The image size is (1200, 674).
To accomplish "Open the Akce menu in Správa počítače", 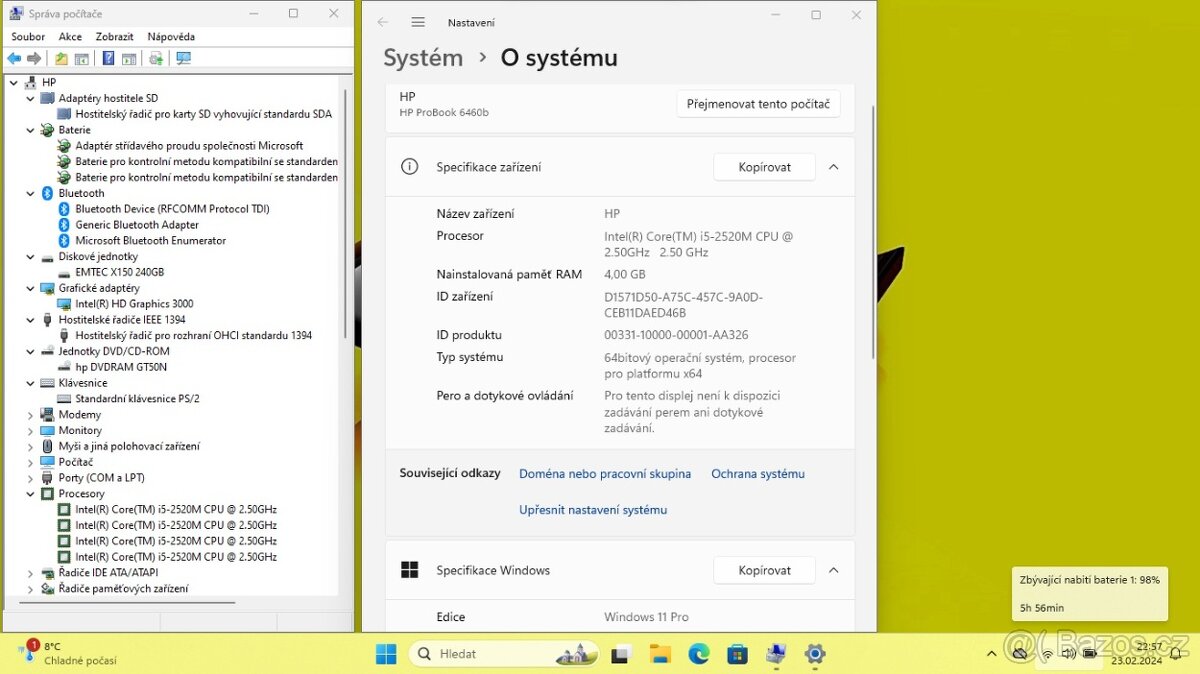I will [70, 36].
